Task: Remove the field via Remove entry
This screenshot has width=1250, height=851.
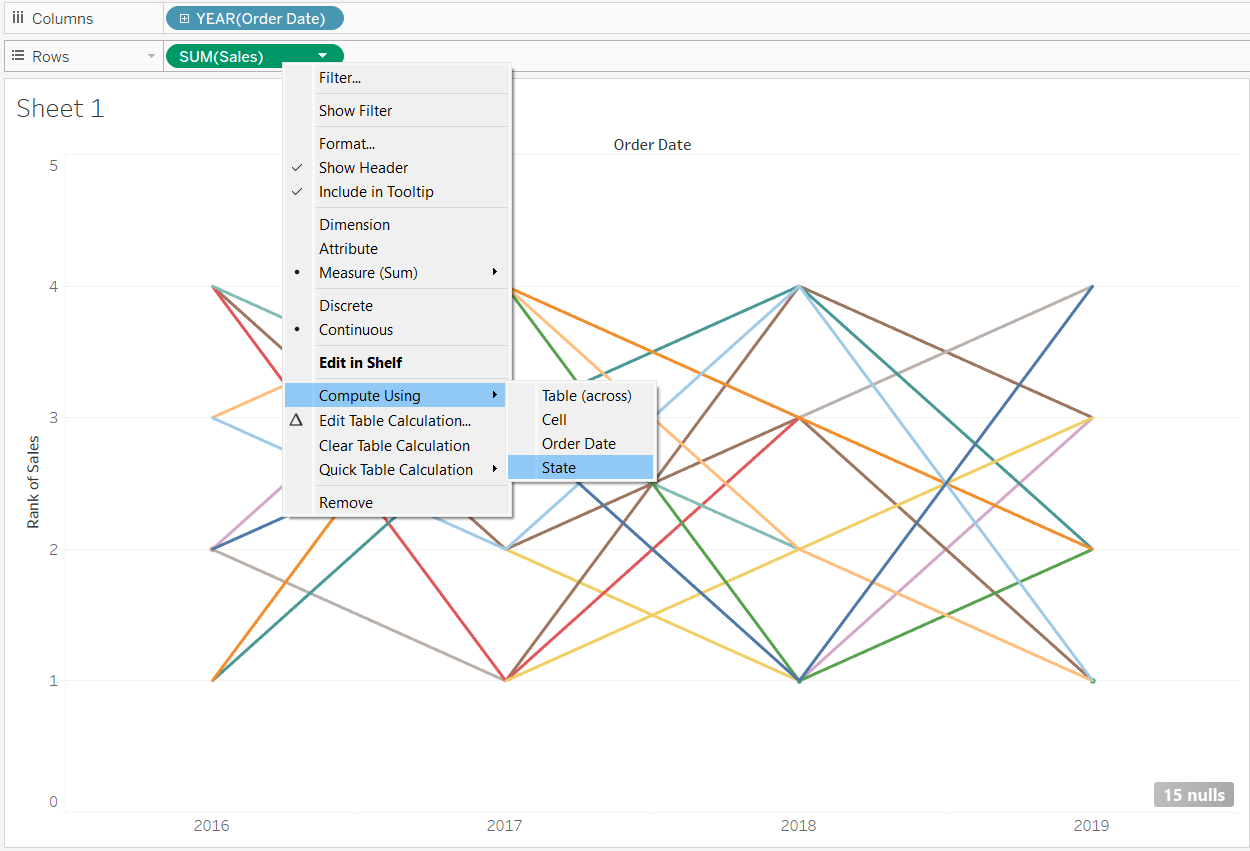Action: point(398,502)
